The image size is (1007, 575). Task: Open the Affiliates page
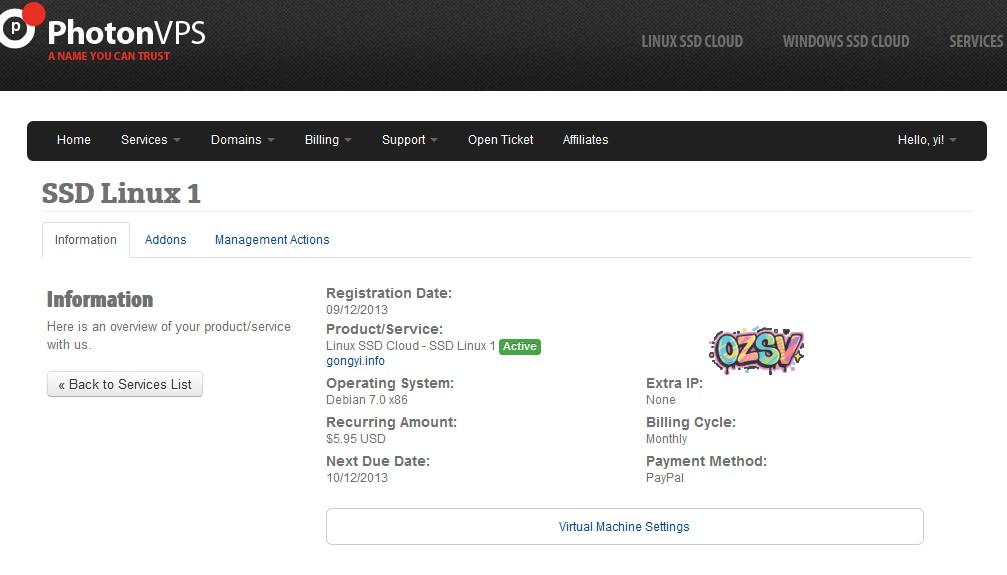point(585,140)
